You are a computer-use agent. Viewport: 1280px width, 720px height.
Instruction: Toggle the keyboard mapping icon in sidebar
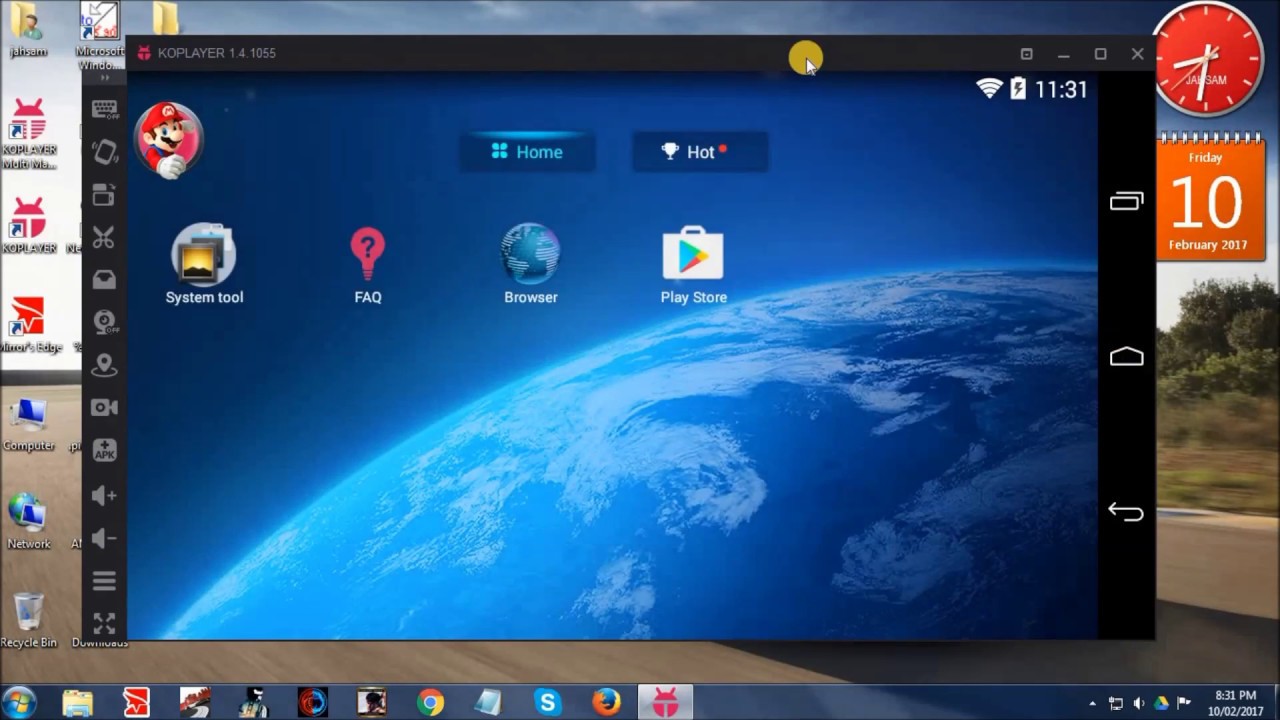tap(104, 108)
